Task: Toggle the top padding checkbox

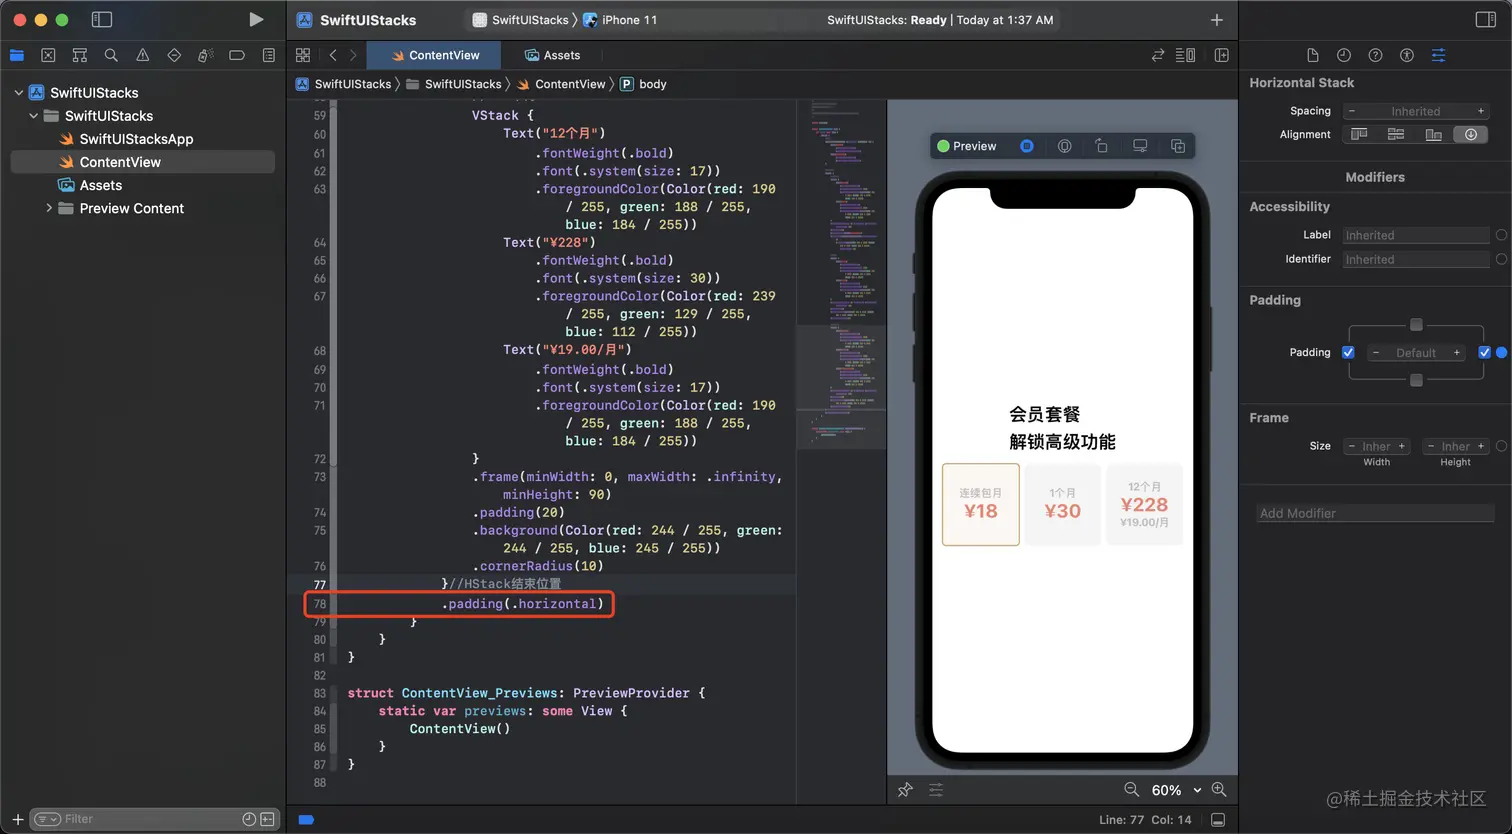Action: [1416, 324]
